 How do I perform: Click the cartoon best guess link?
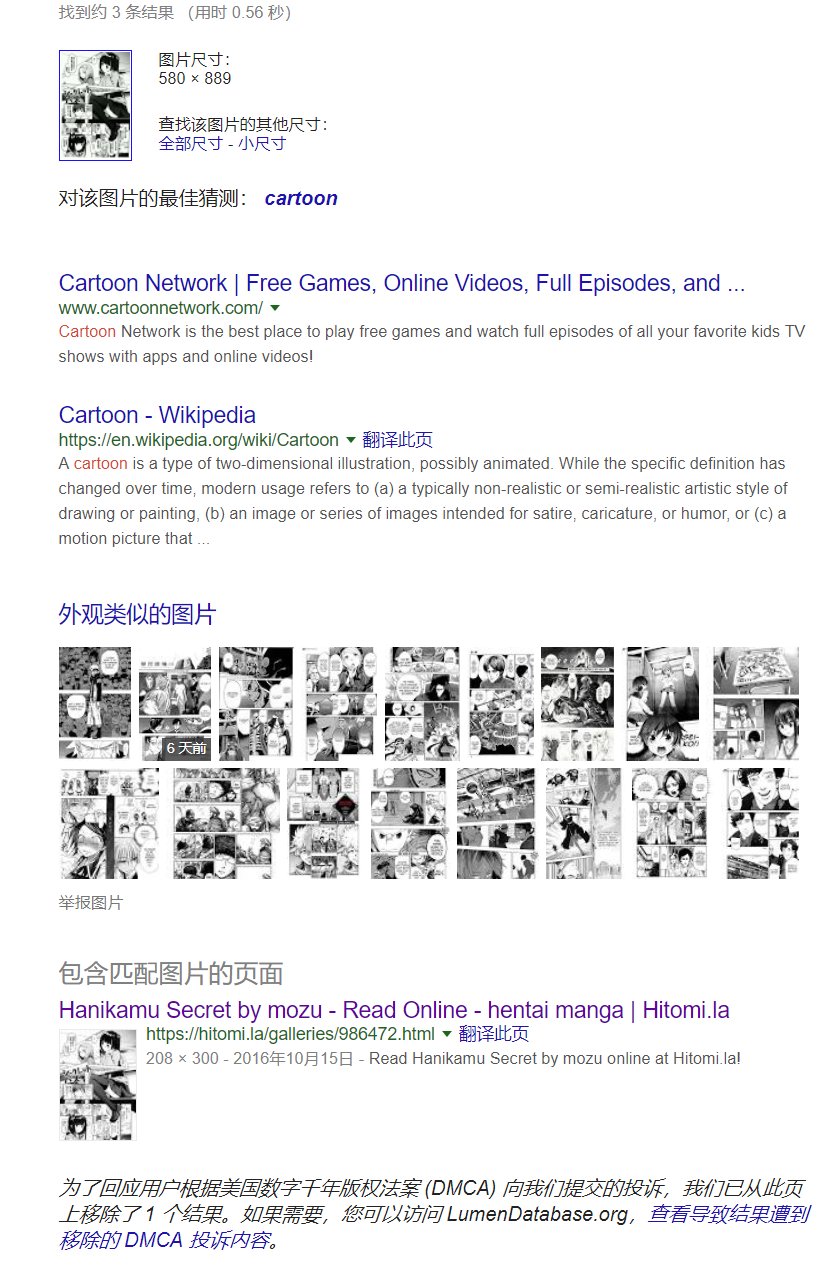tap(301, 198)
